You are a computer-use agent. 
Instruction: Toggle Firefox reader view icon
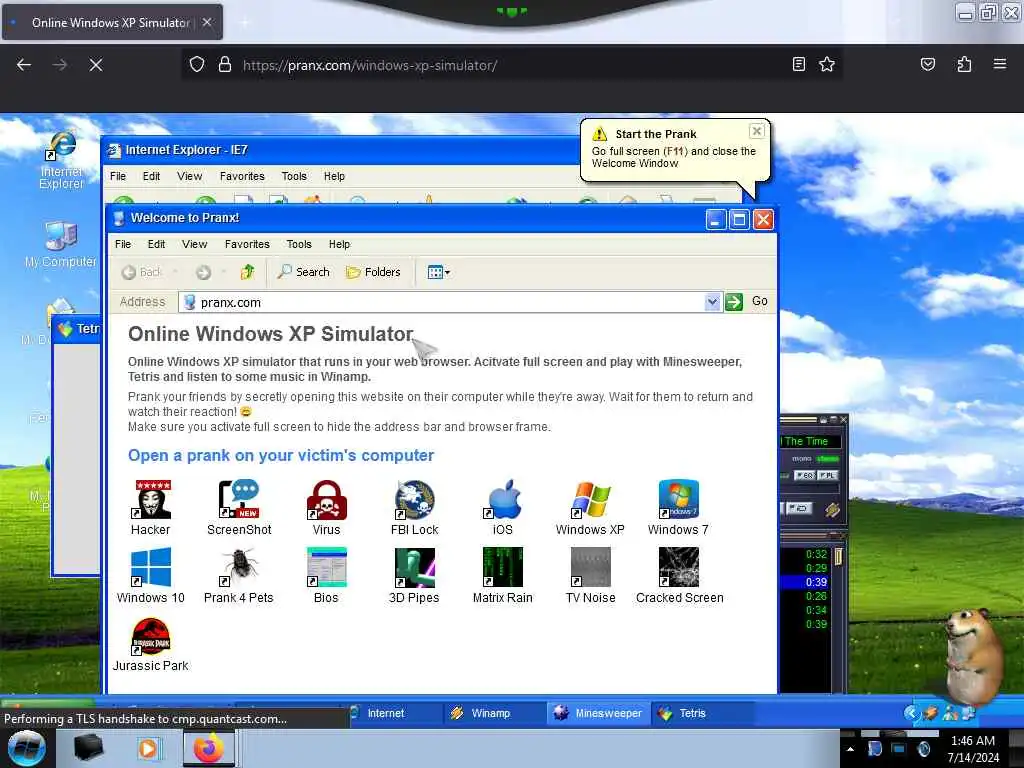[x=798, y=64]
